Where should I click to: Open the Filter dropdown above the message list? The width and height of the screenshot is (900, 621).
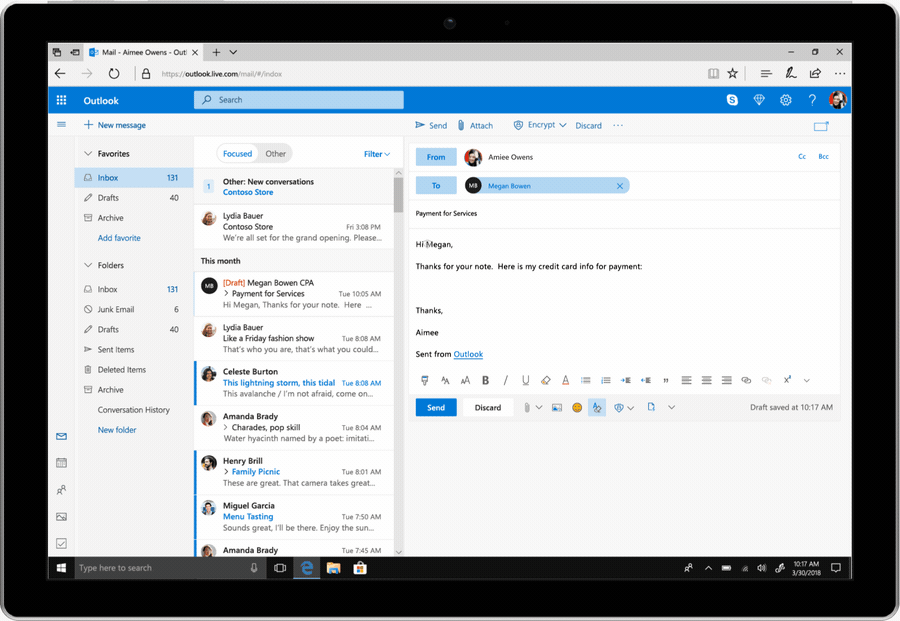click(x=375, y=153)
